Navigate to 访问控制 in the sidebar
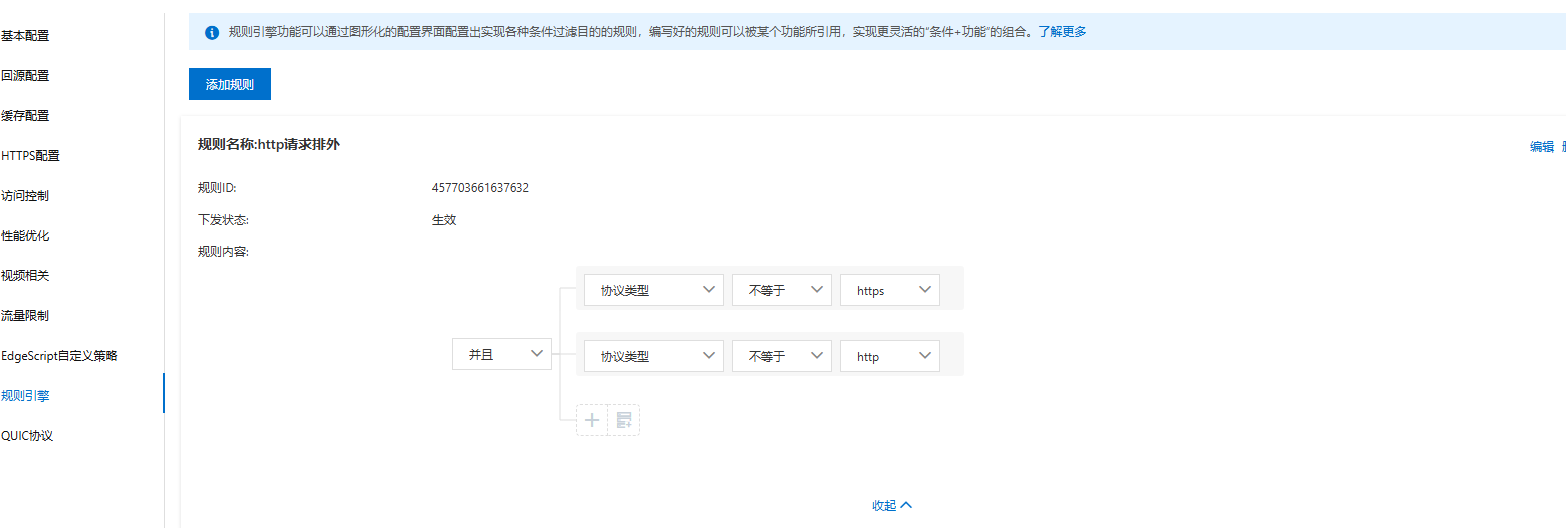 [25, 196]
